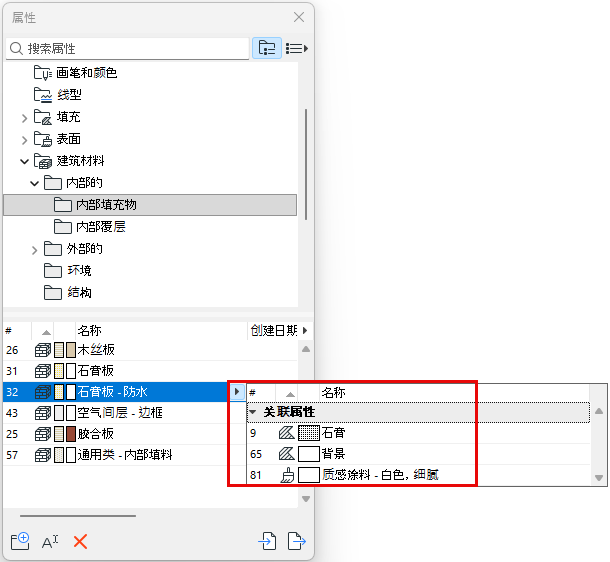Open related attributes flyout arrow for 石膏板 - 防水

click(237, 391)
